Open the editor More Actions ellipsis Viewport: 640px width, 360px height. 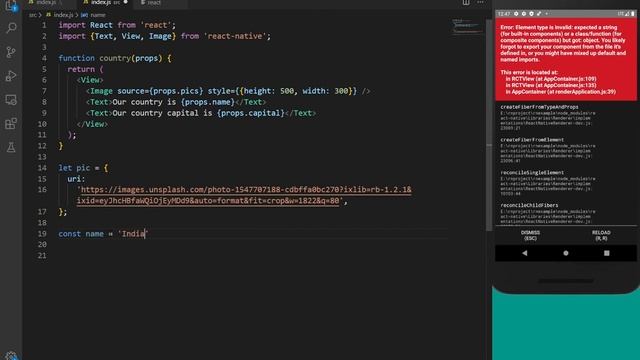pos(481,2)
